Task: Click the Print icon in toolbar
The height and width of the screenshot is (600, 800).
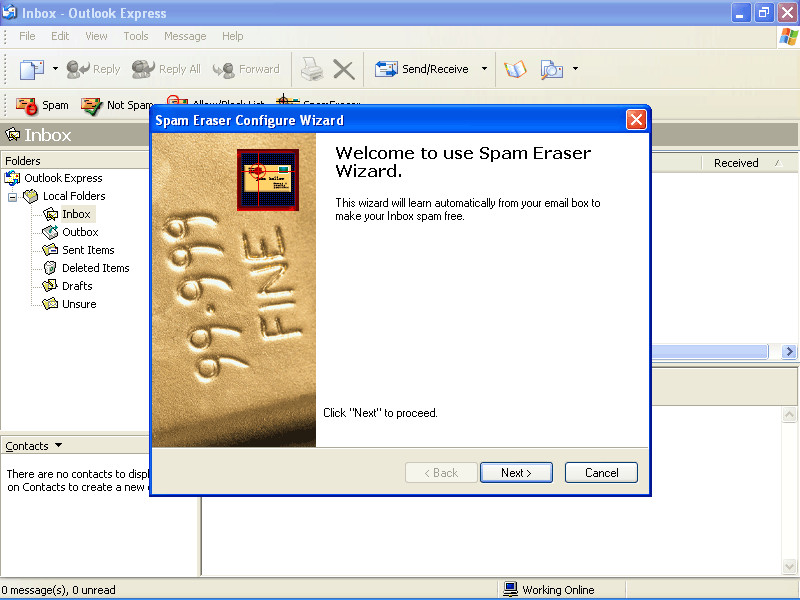Action: (311, 69)
